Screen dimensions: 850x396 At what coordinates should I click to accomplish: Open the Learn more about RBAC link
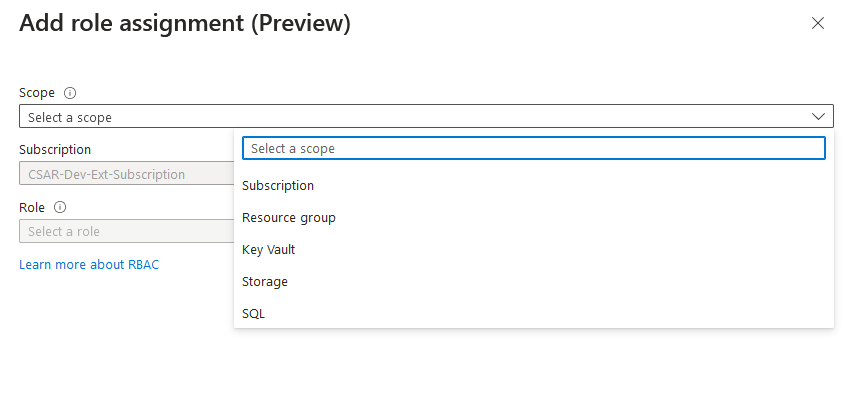point(89,264)
